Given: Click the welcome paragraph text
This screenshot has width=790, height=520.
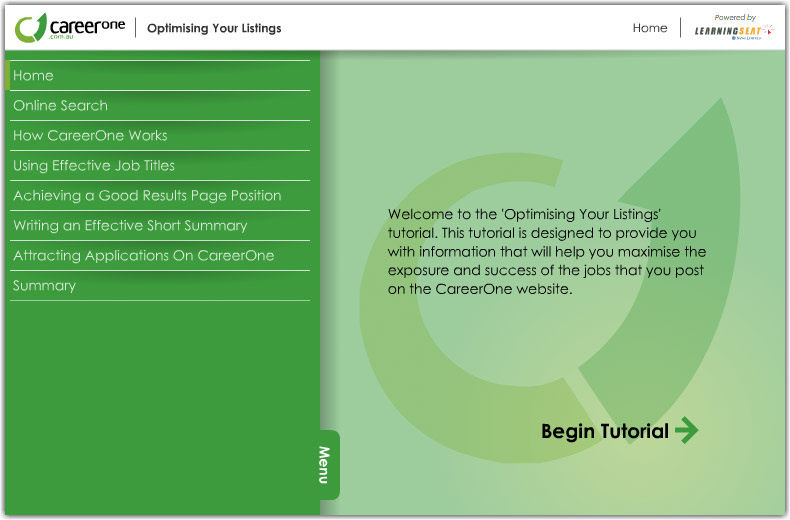Looking at the screenshot, I should (547, 251).
